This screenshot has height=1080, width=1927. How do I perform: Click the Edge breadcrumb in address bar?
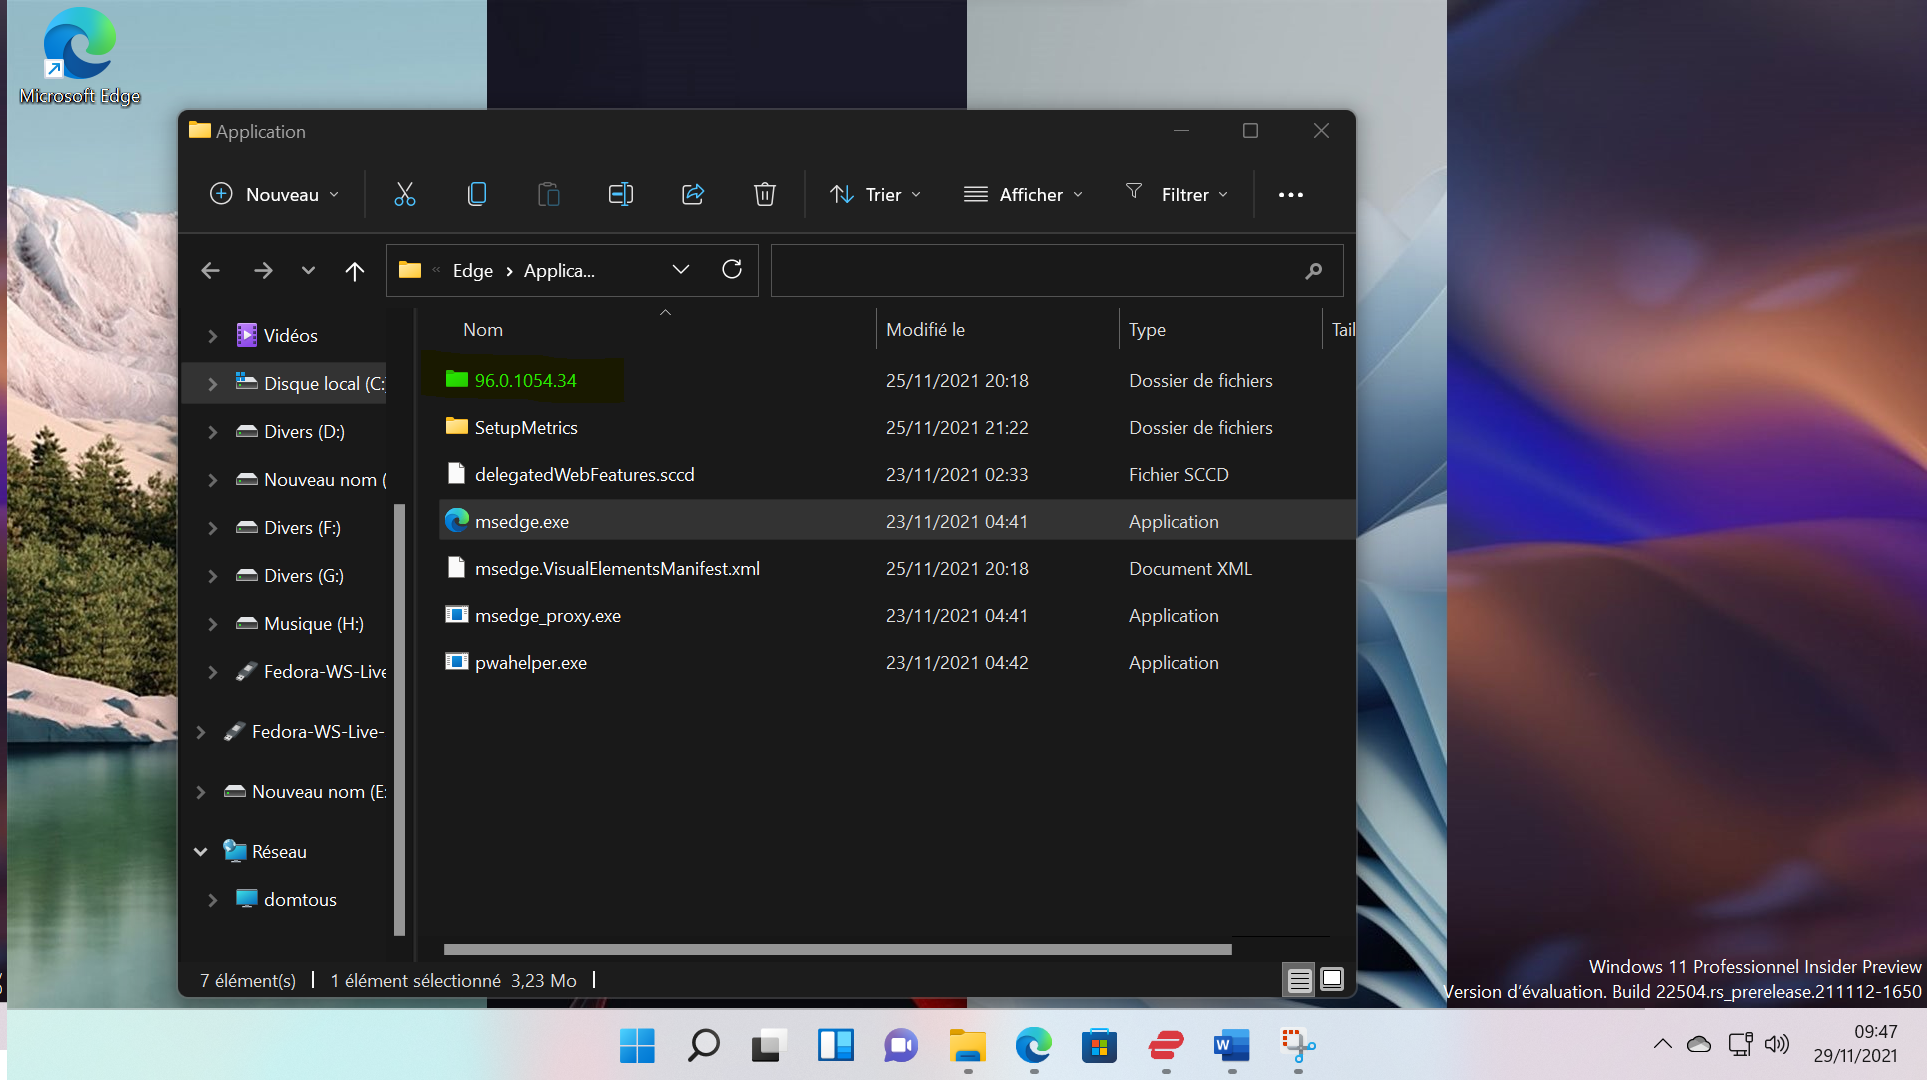coord(472,271)
